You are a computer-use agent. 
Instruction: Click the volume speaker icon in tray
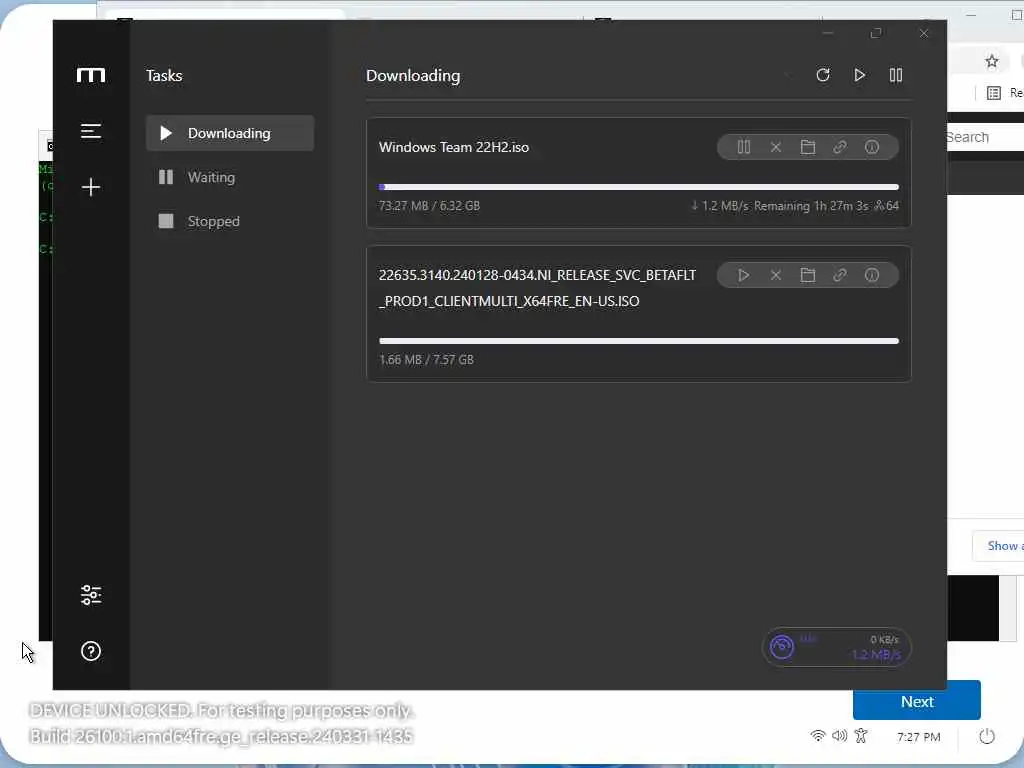click(839, 736)
